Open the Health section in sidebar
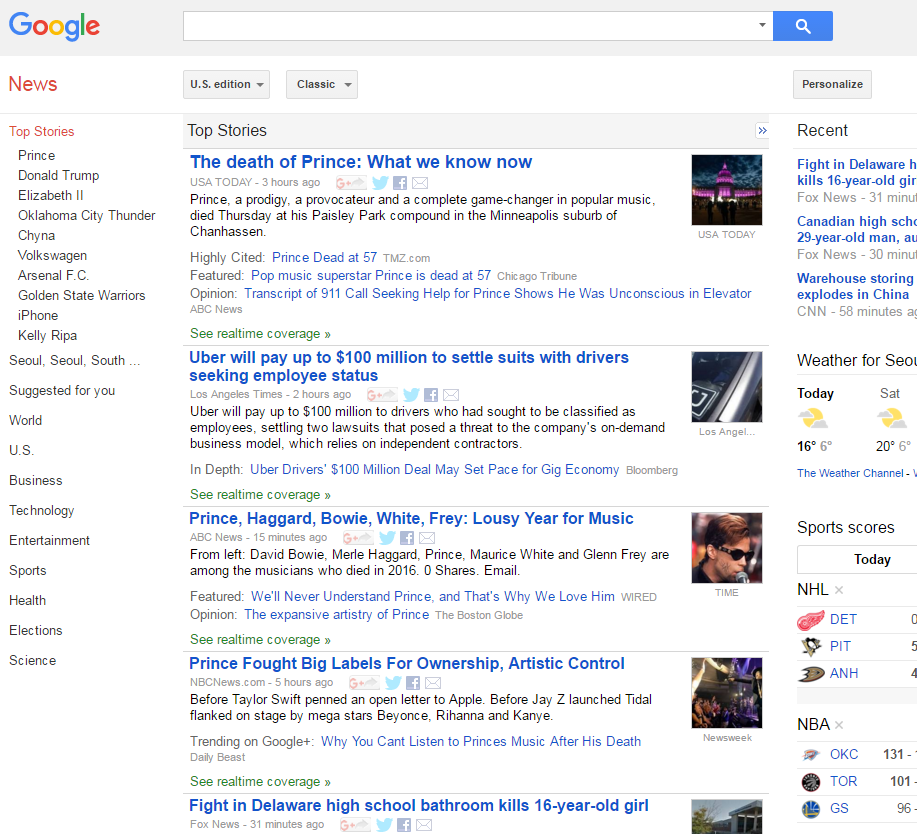Viewport: 917px width, 834px height. (x=27, y=601)
